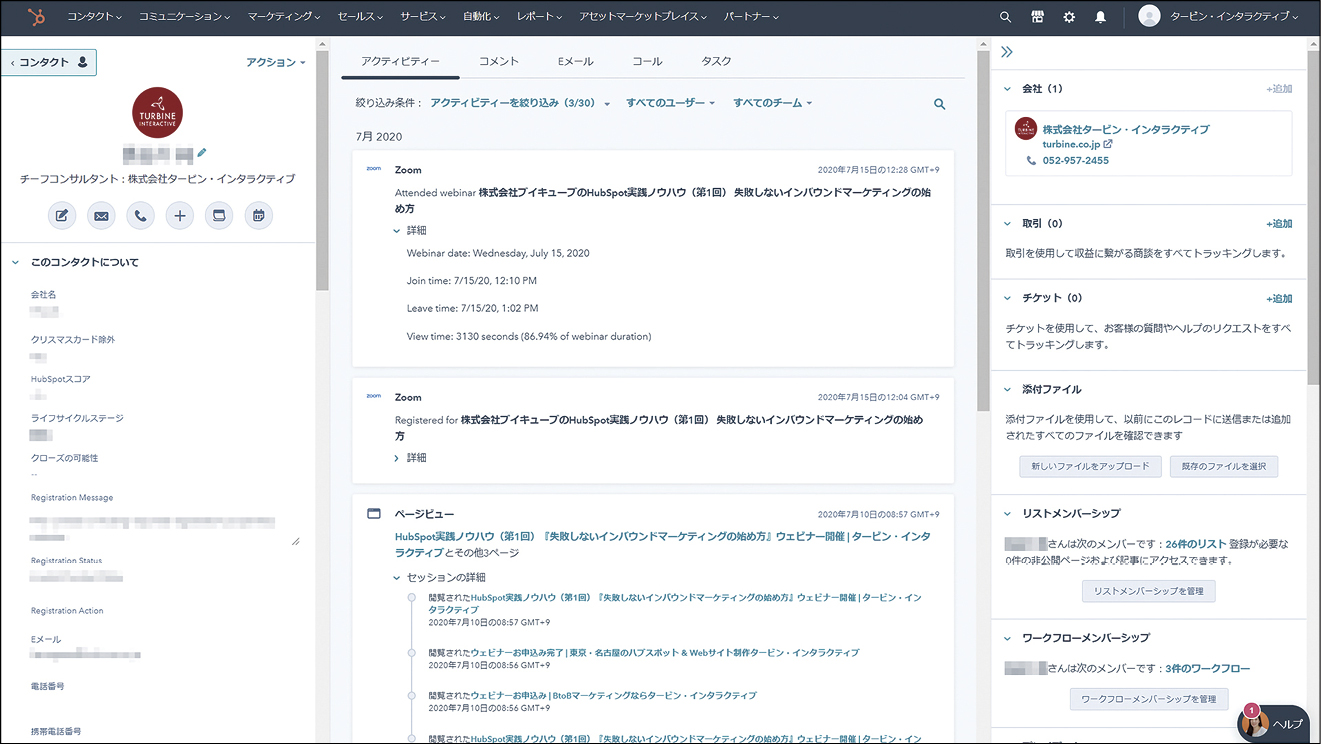Click the 26件のリスト link
The width and height of the screenshot is (1321, 744).
(x=1195, y=544)
